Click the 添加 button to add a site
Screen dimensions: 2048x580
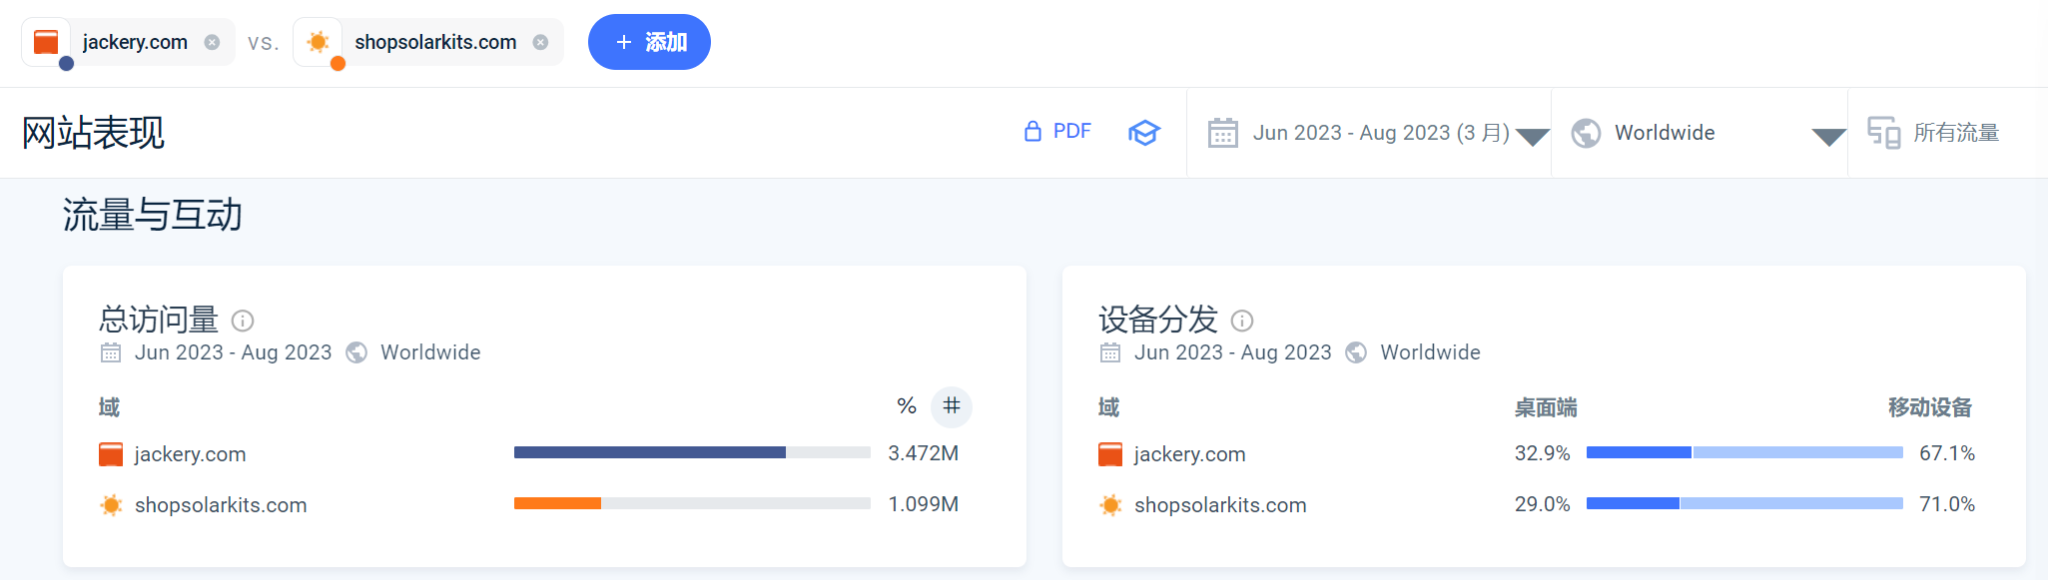[649, 42]
